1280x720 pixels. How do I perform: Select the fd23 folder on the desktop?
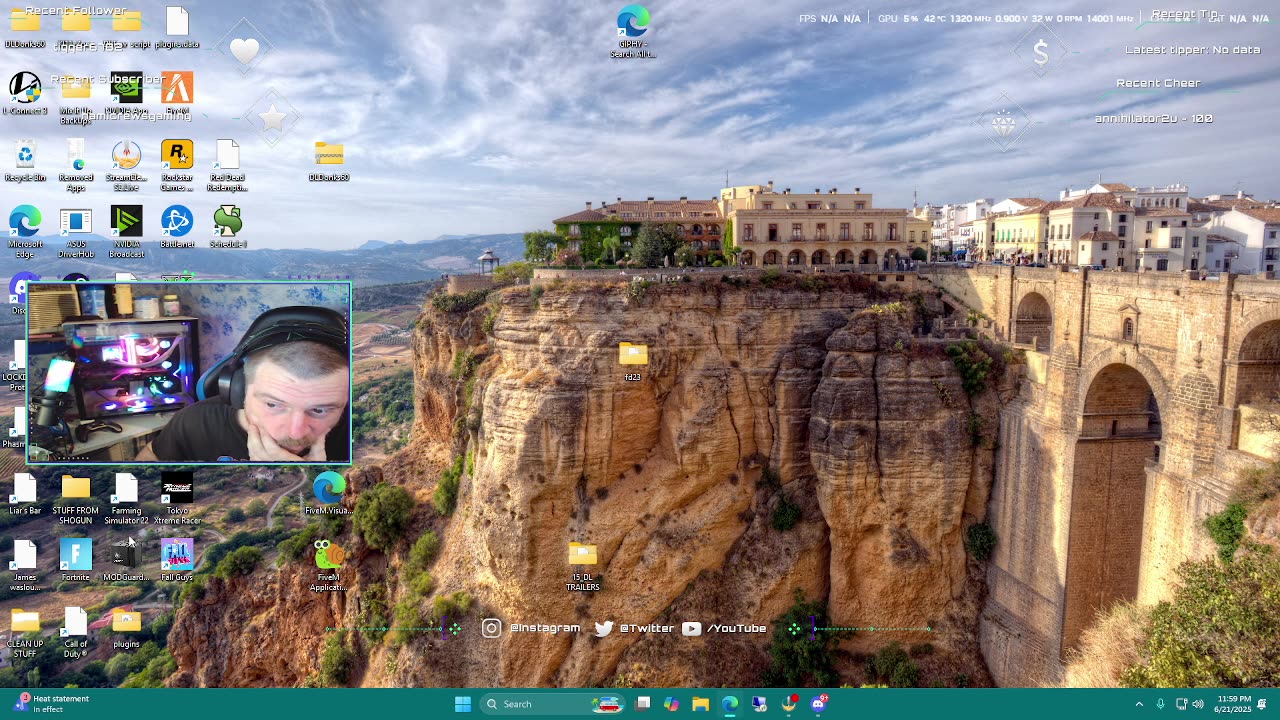pyautogui.click(x=633, y=361)
